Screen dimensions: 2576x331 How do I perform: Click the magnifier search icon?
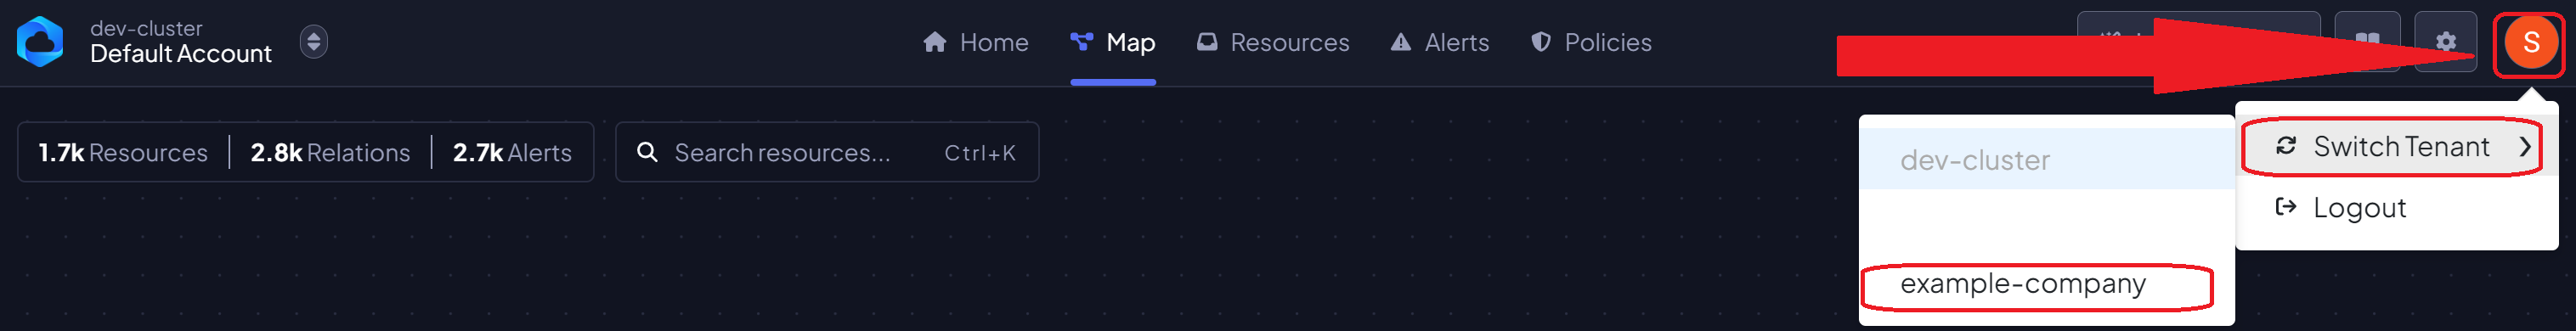(647, 152)
